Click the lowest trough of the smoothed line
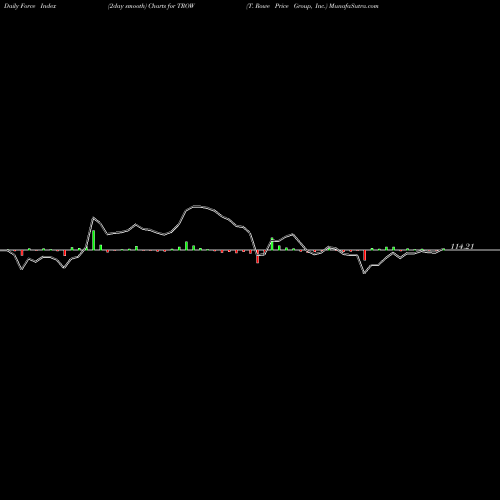 [x=364, y=273]
